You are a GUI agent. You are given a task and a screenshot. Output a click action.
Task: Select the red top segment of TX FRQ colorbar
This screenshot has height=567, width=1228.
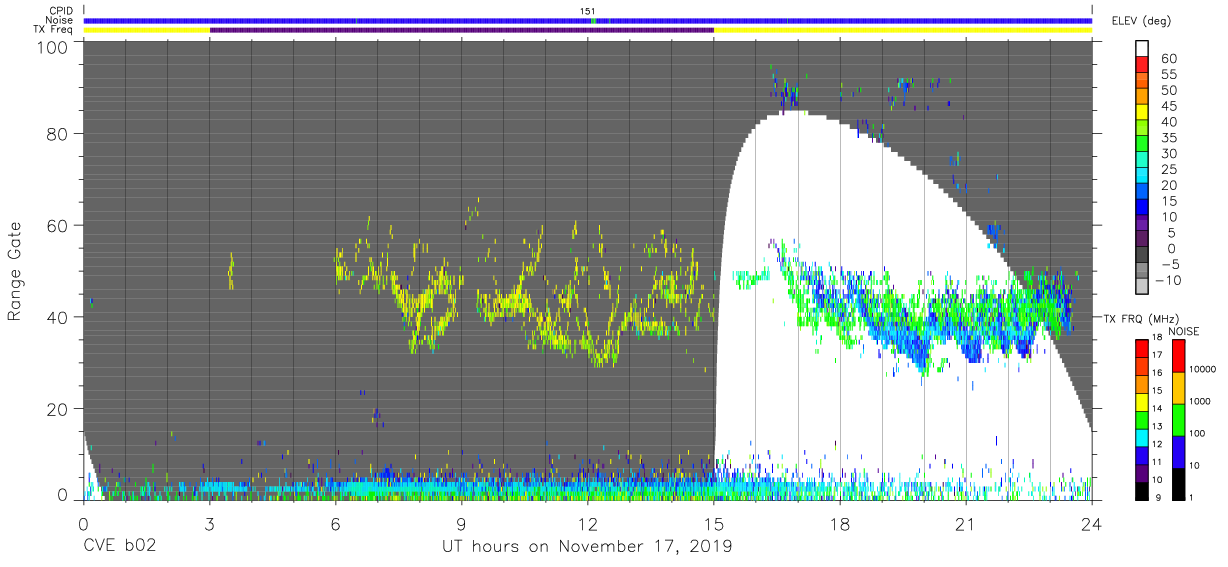[x=1143, y=347]
